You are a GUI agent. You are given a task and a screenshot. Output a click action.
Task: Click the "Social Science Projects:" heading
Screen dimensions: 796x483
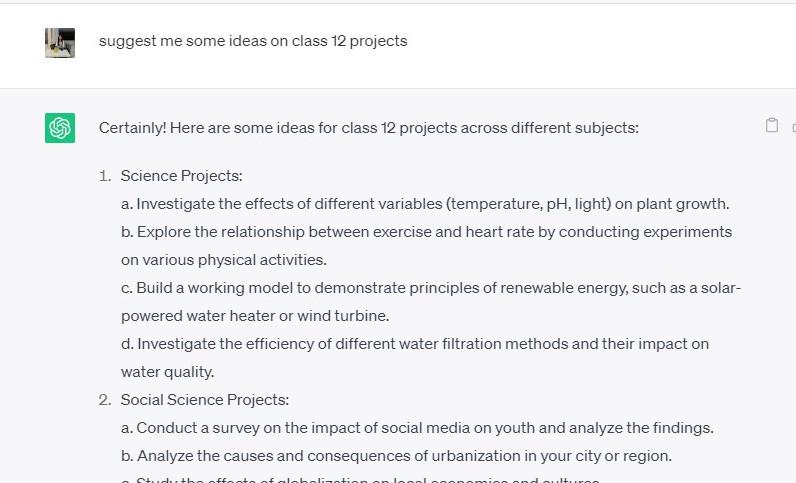(205, 400)
